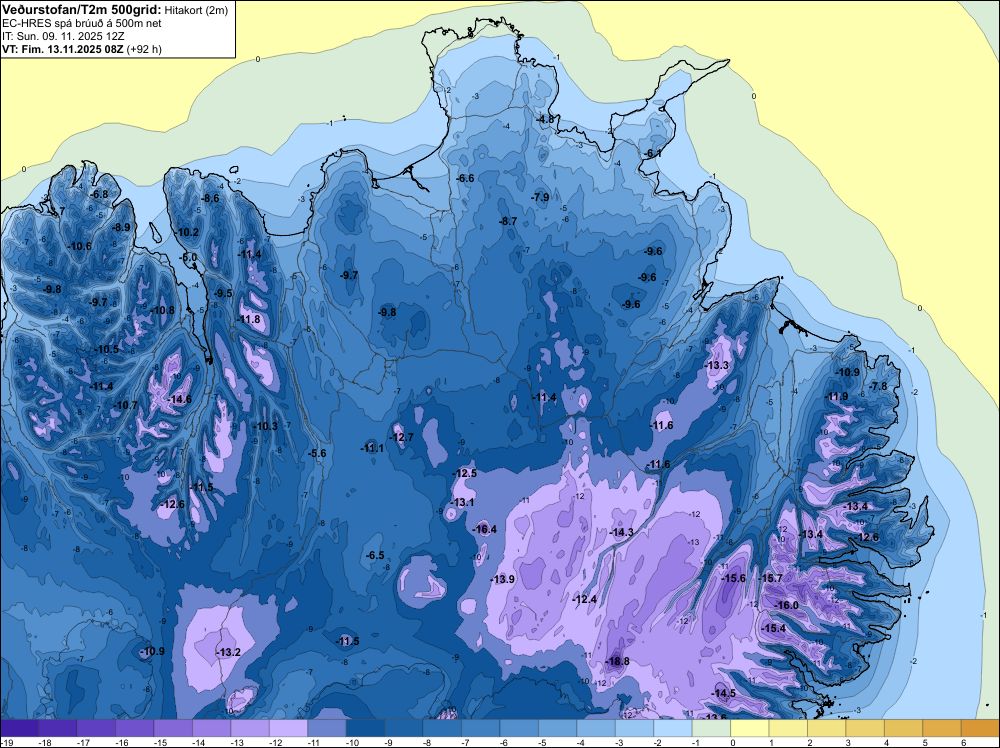Click the -15.7 temperature value

[770, 578]
